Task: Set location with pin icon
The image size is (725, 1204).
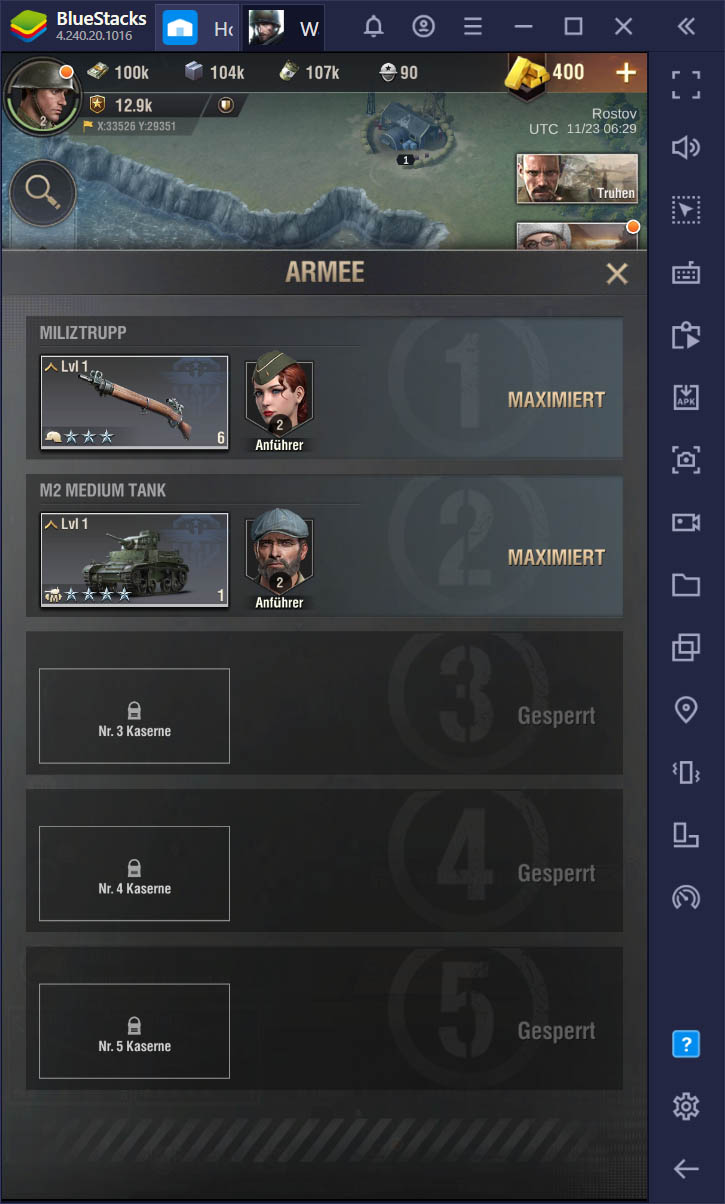Action: point(686,710)
